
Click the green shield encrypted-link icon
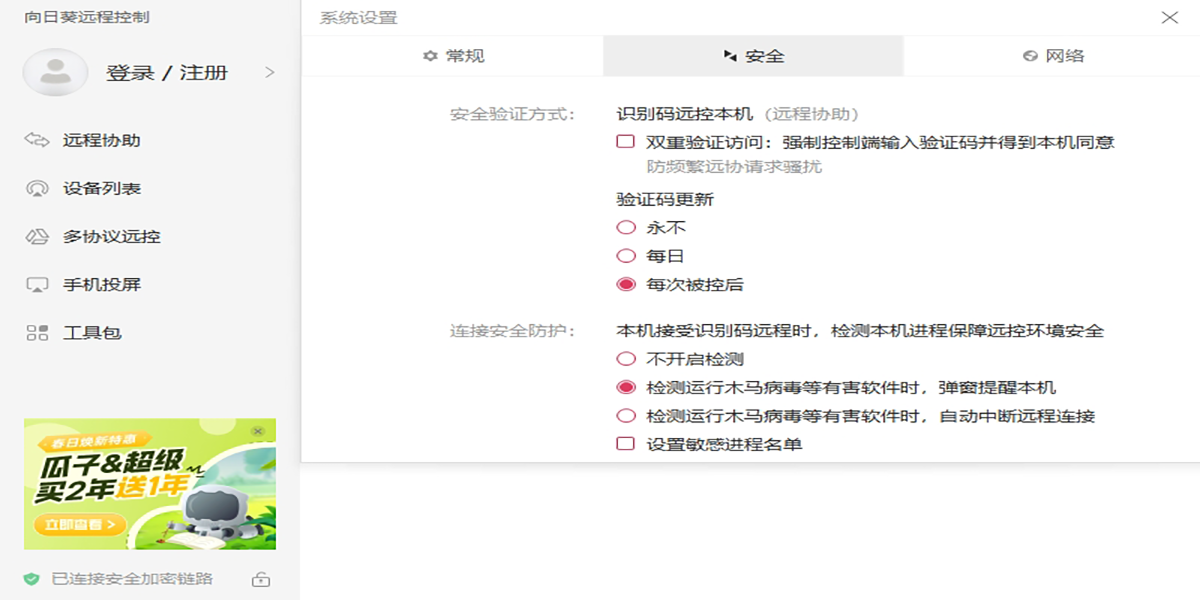point(32,578)
